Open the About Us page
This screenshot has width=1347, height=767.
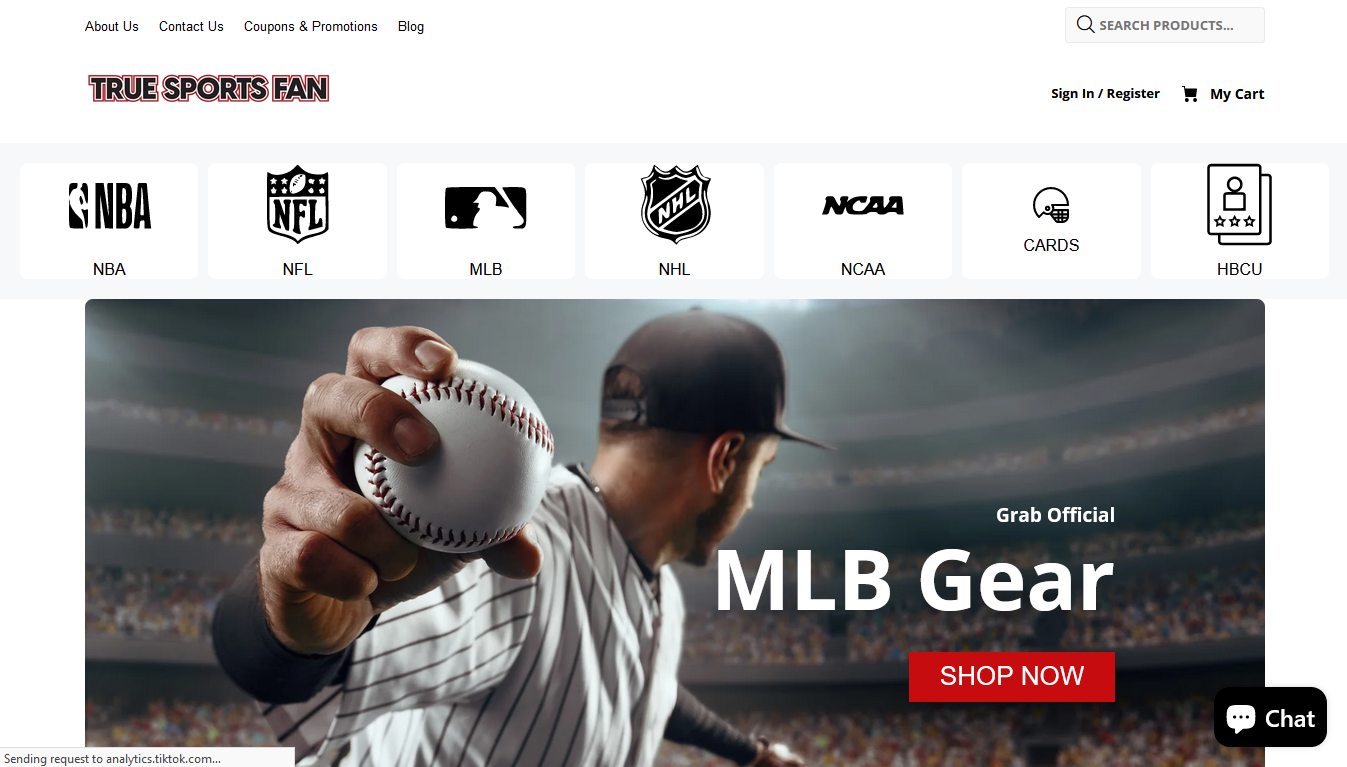pos(112,27)
